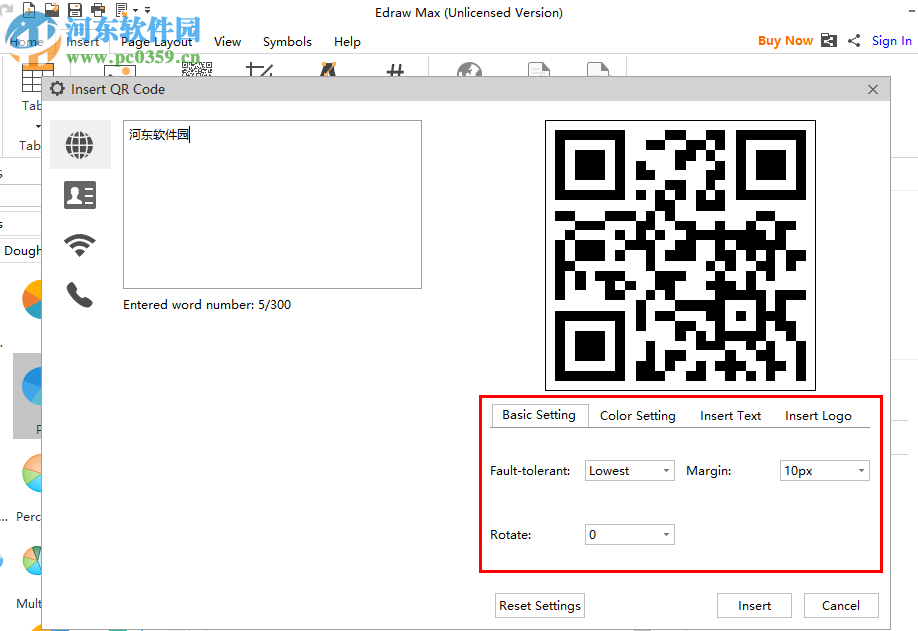Image resolution: width=918 pixels, height=631 pixels.
Task: Switch to the Color Setting tab
Action: coord(636,415)
